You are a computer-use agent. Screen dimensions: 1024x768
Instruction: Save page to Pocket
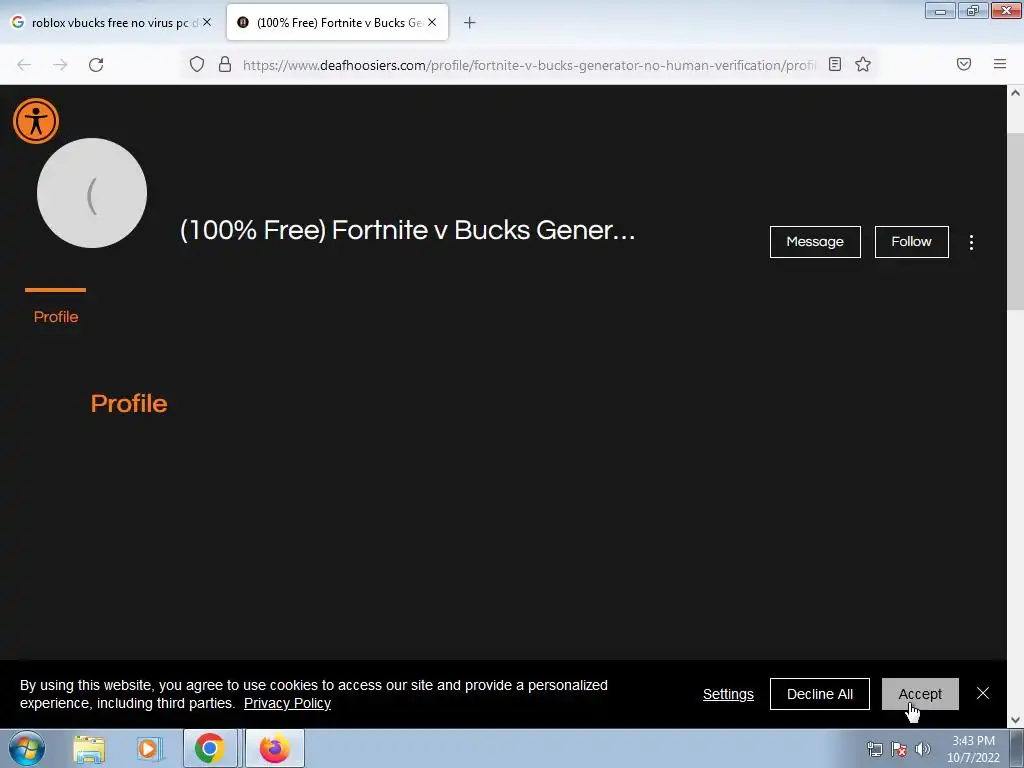point(964,64)
